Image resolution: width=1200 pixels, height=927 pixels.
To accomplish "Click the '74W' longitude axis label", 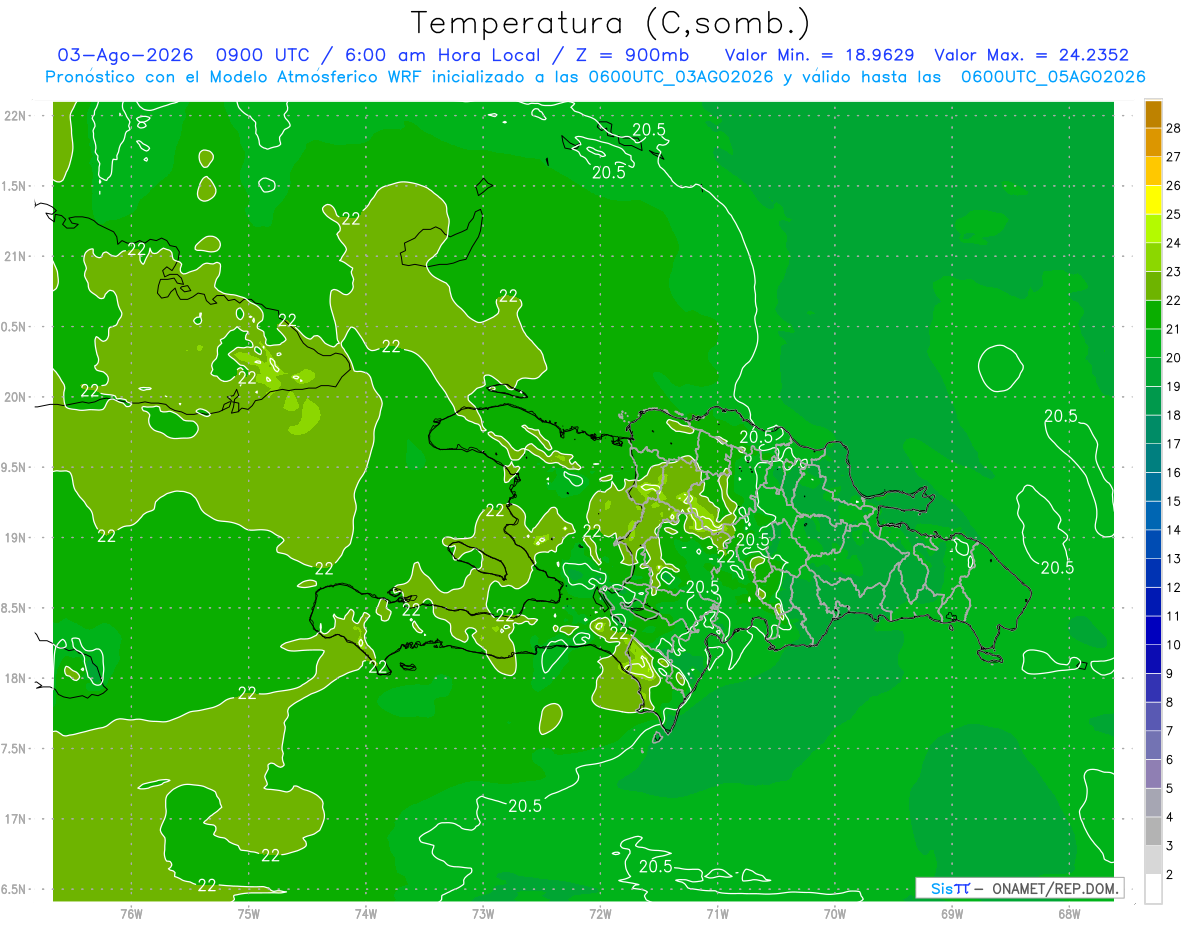I will (366, 913).
